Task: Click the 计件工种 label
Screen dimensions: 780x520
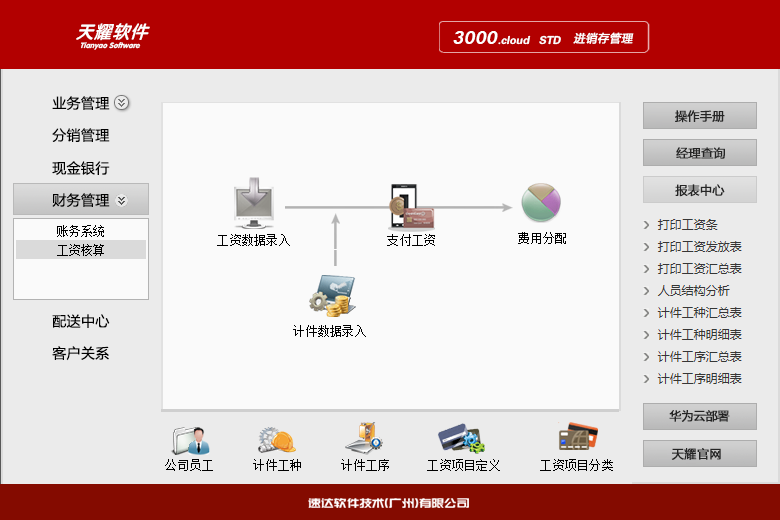Action: tap(277, 466)
